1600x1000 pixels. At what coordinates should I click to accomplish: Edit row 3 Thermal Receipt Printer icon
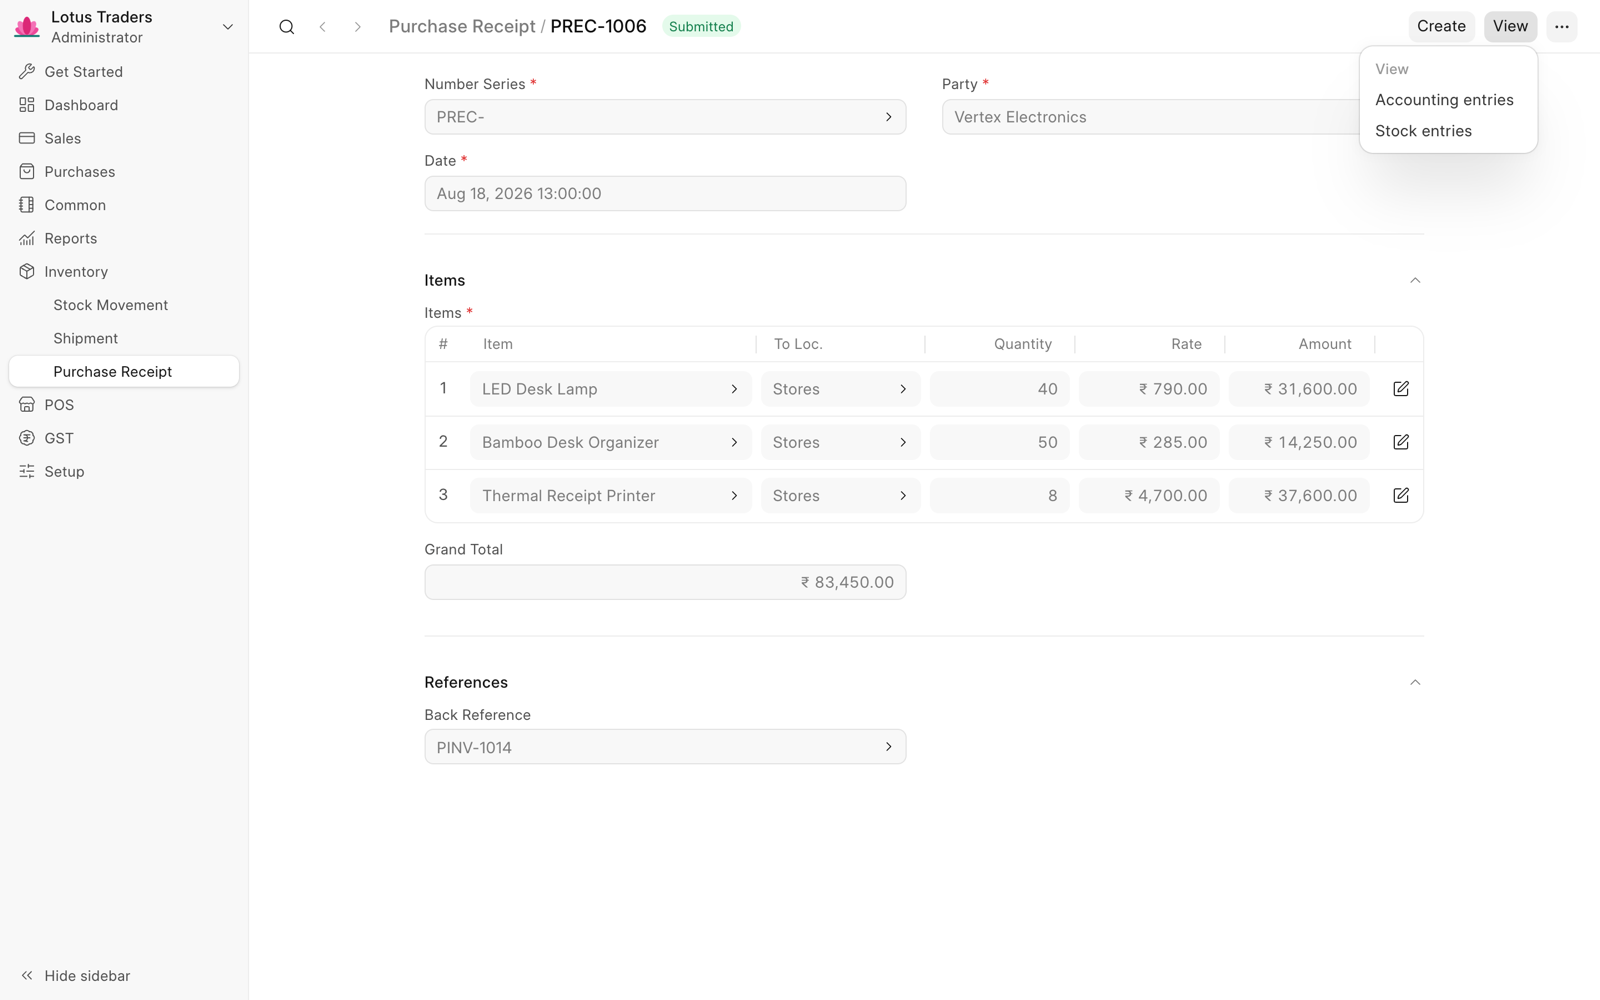1401,495
